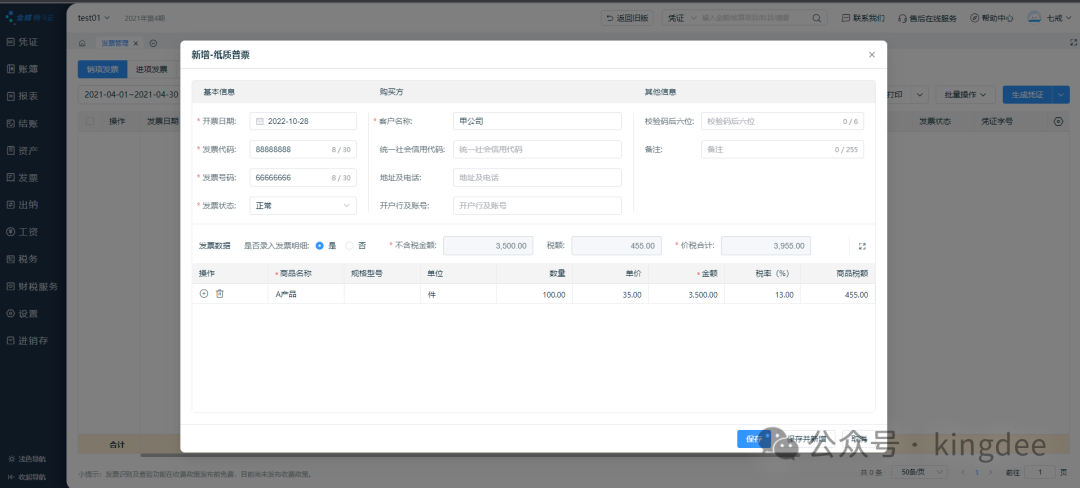Viewport: 1080px width, 488px height.
Task: Switch to the 进项发票 tab
Action: tap(152, 69)
